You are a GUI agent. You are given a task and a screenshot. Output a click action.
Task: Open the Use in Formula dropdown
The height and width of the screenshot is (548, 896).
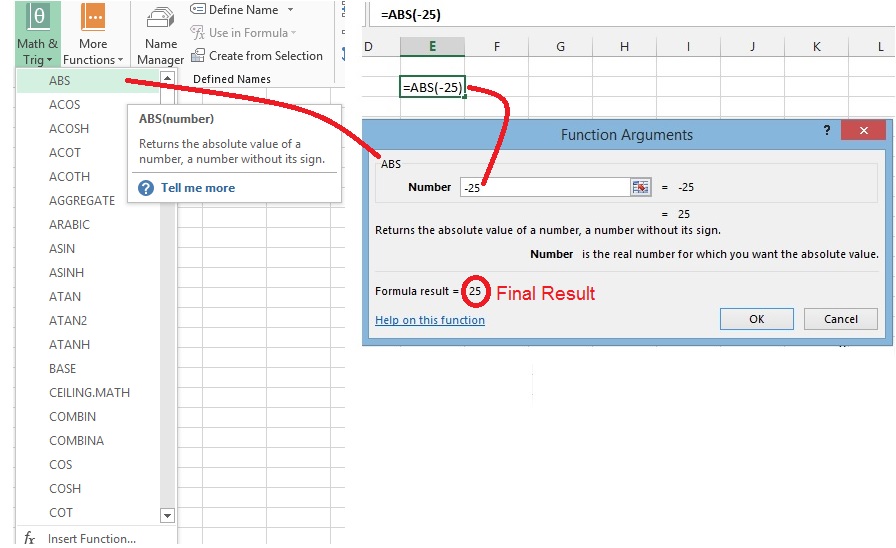coord(243,33)
